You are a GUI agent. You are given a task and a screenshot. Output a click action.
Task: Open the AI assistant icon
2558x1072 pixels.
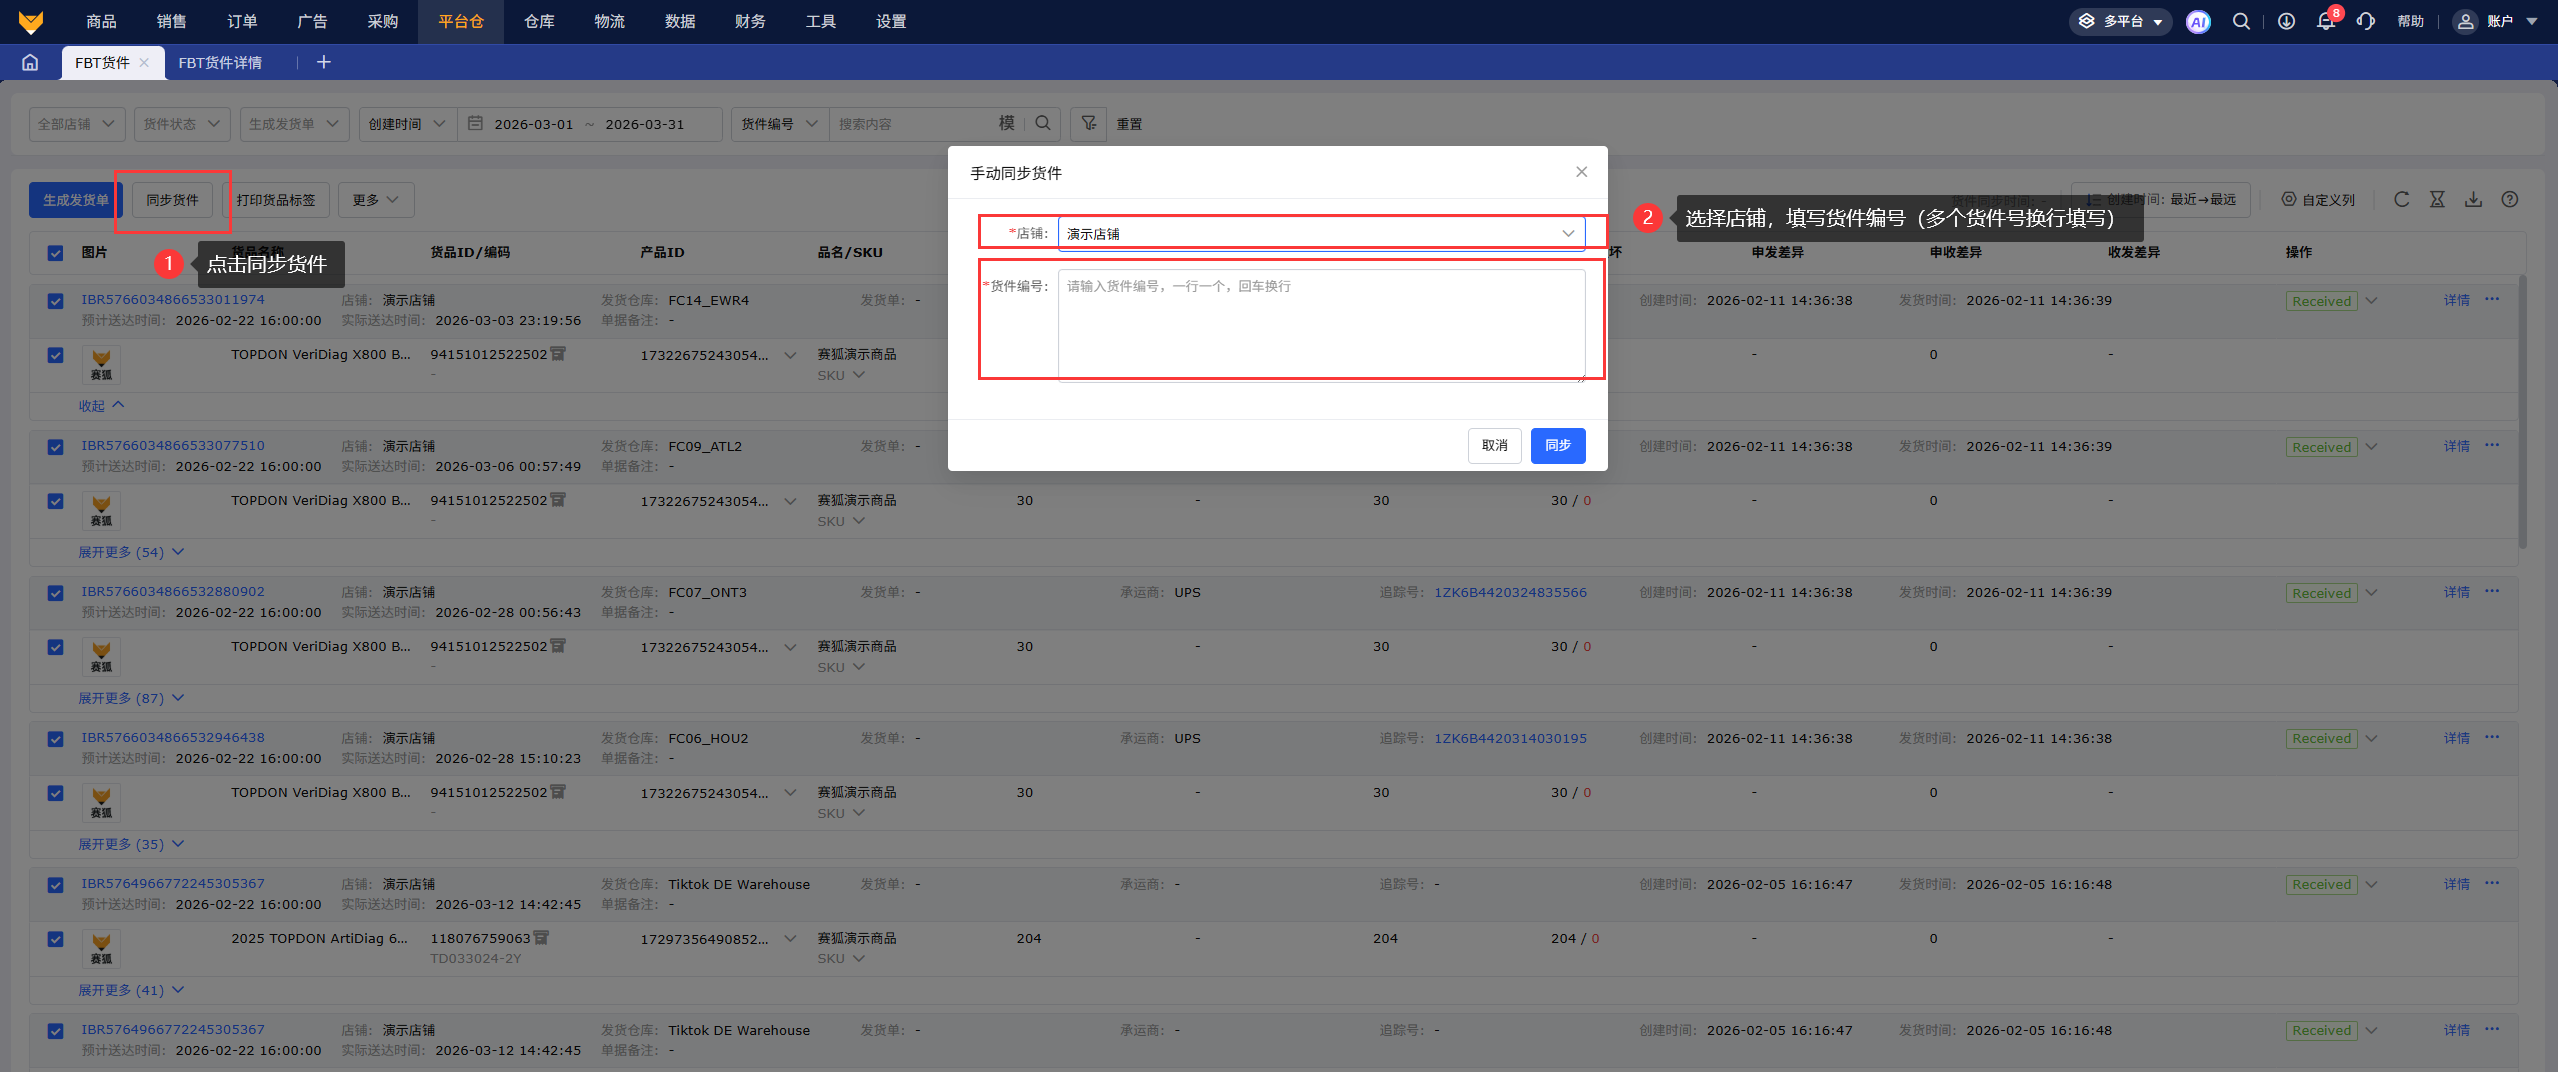(x=2198, y=21)
